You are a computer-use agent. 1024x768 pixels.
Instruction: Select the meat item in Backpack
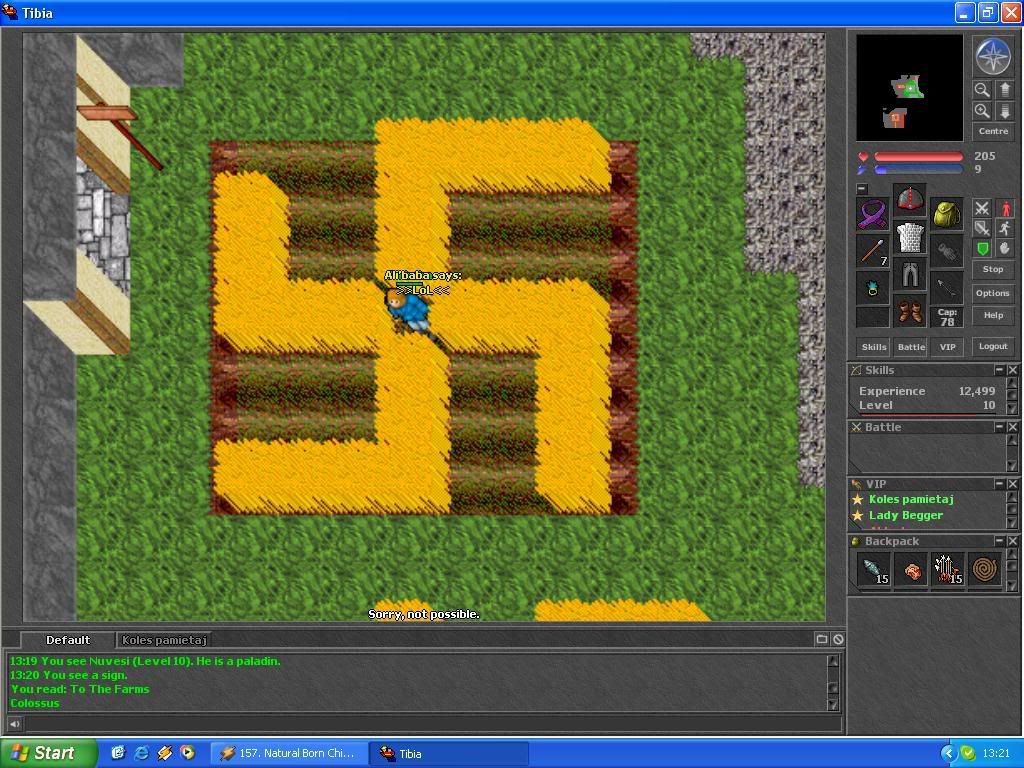pos(910,569)
